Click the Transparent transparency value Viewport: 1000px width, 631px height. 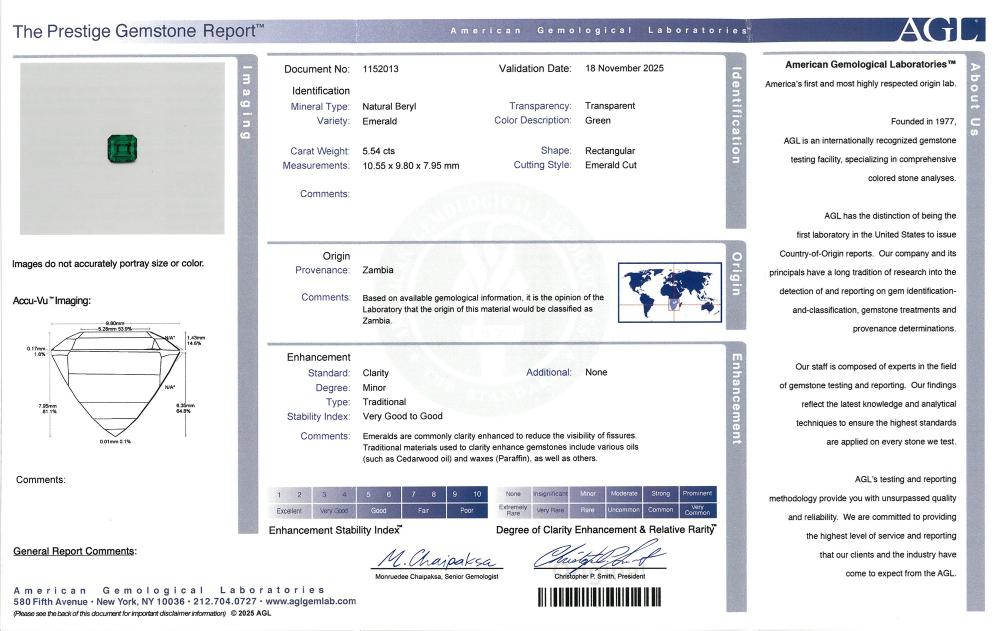coord(610,106)
